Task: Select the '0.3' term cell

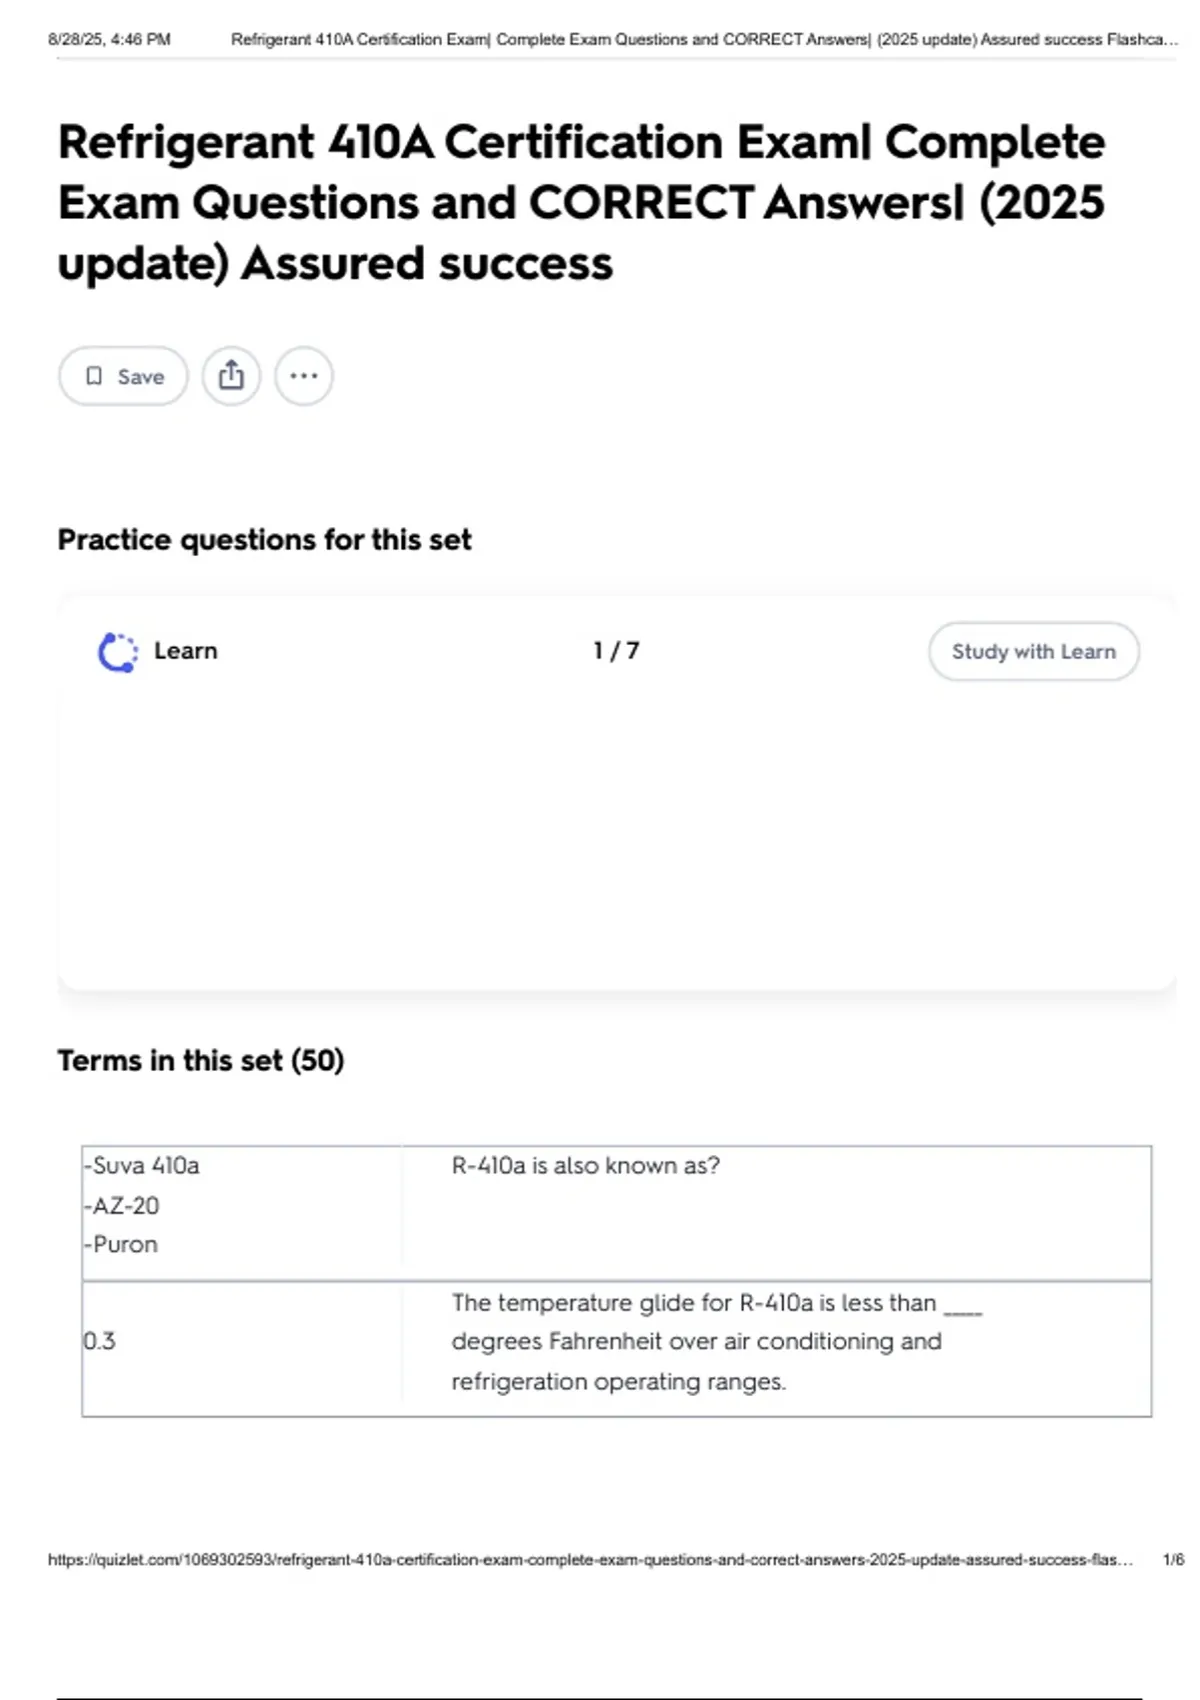Action: pyautogui.click(x=100, y=1341)
